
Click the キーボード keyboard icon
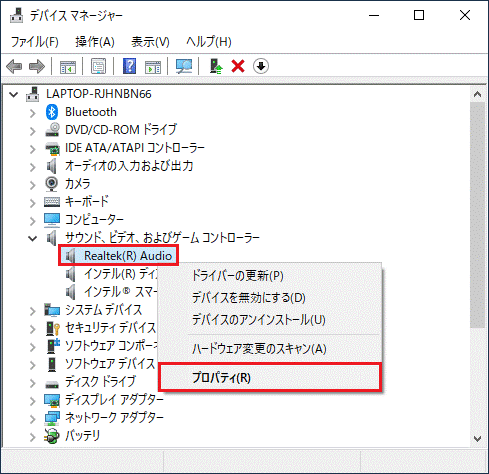click(x=52, y=202)
